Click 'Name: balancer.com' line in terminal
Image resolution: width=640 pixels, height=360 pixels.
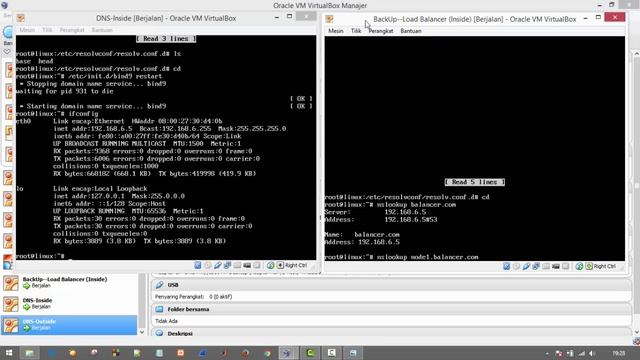[x=362, y=235]
